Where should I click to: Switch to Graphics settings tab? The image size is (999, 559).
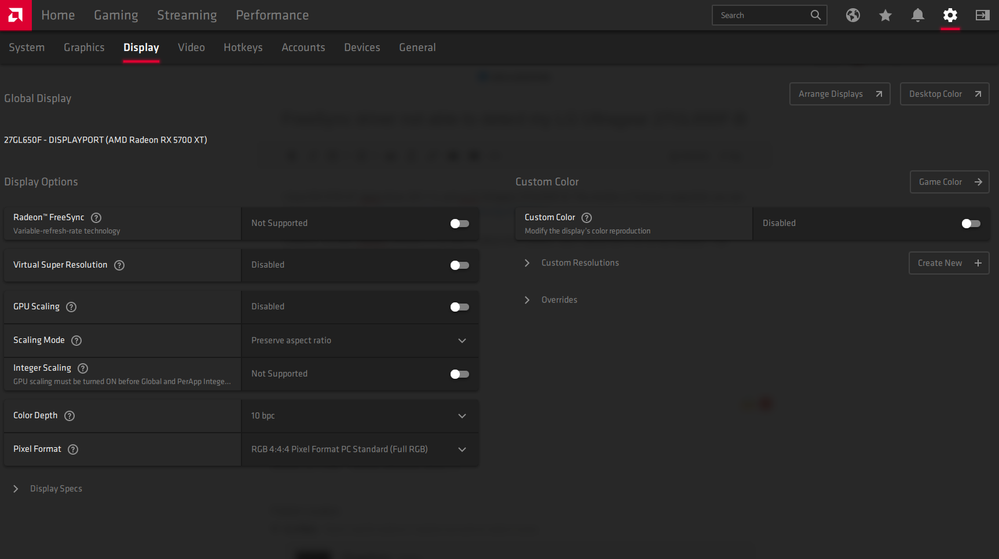(x=84, y=47)
